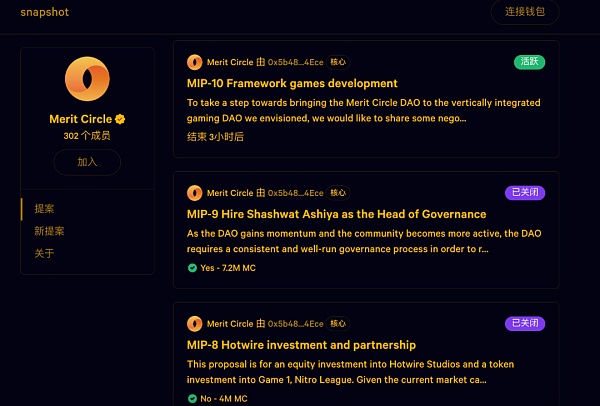Open the 关于 sidebar item
Viewport: 600px width, 406px height.
coord(44,253)
